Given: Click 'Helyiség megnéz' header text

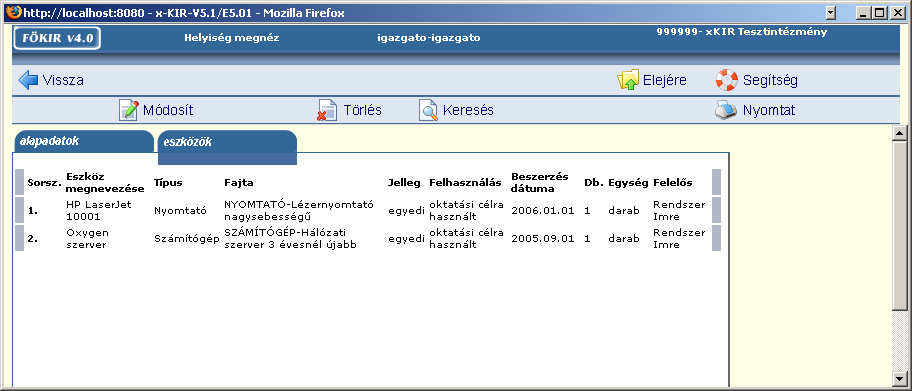Looking at the screenshot, I should point(231,38).
